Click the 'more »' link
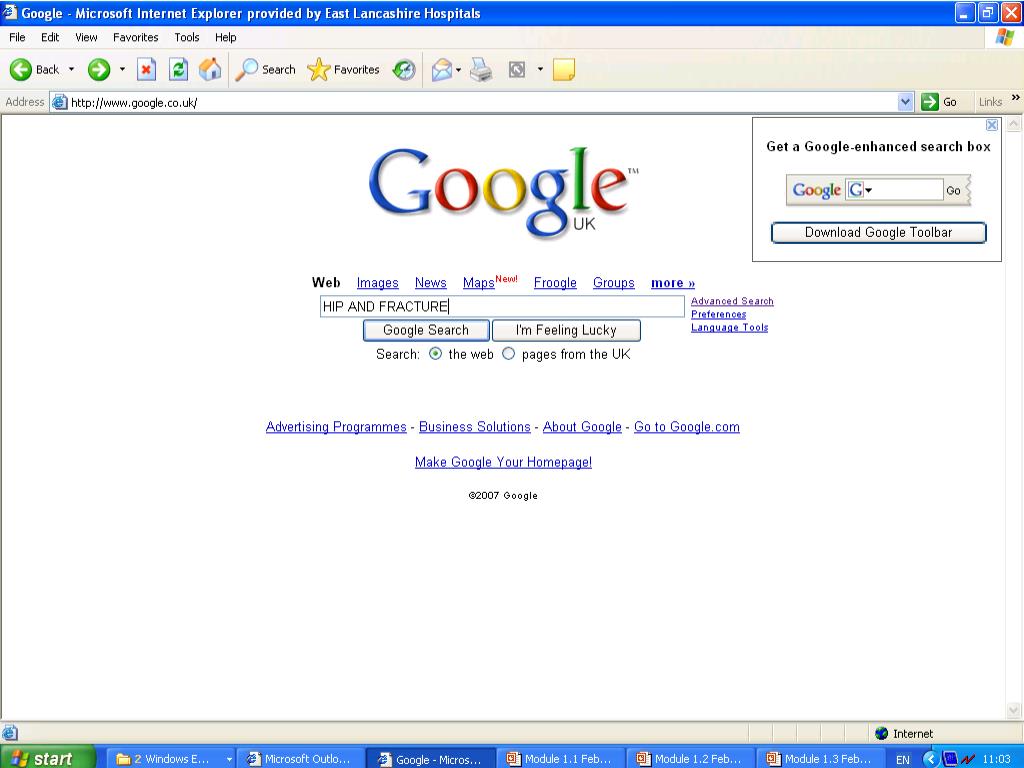 coord(673,283)
